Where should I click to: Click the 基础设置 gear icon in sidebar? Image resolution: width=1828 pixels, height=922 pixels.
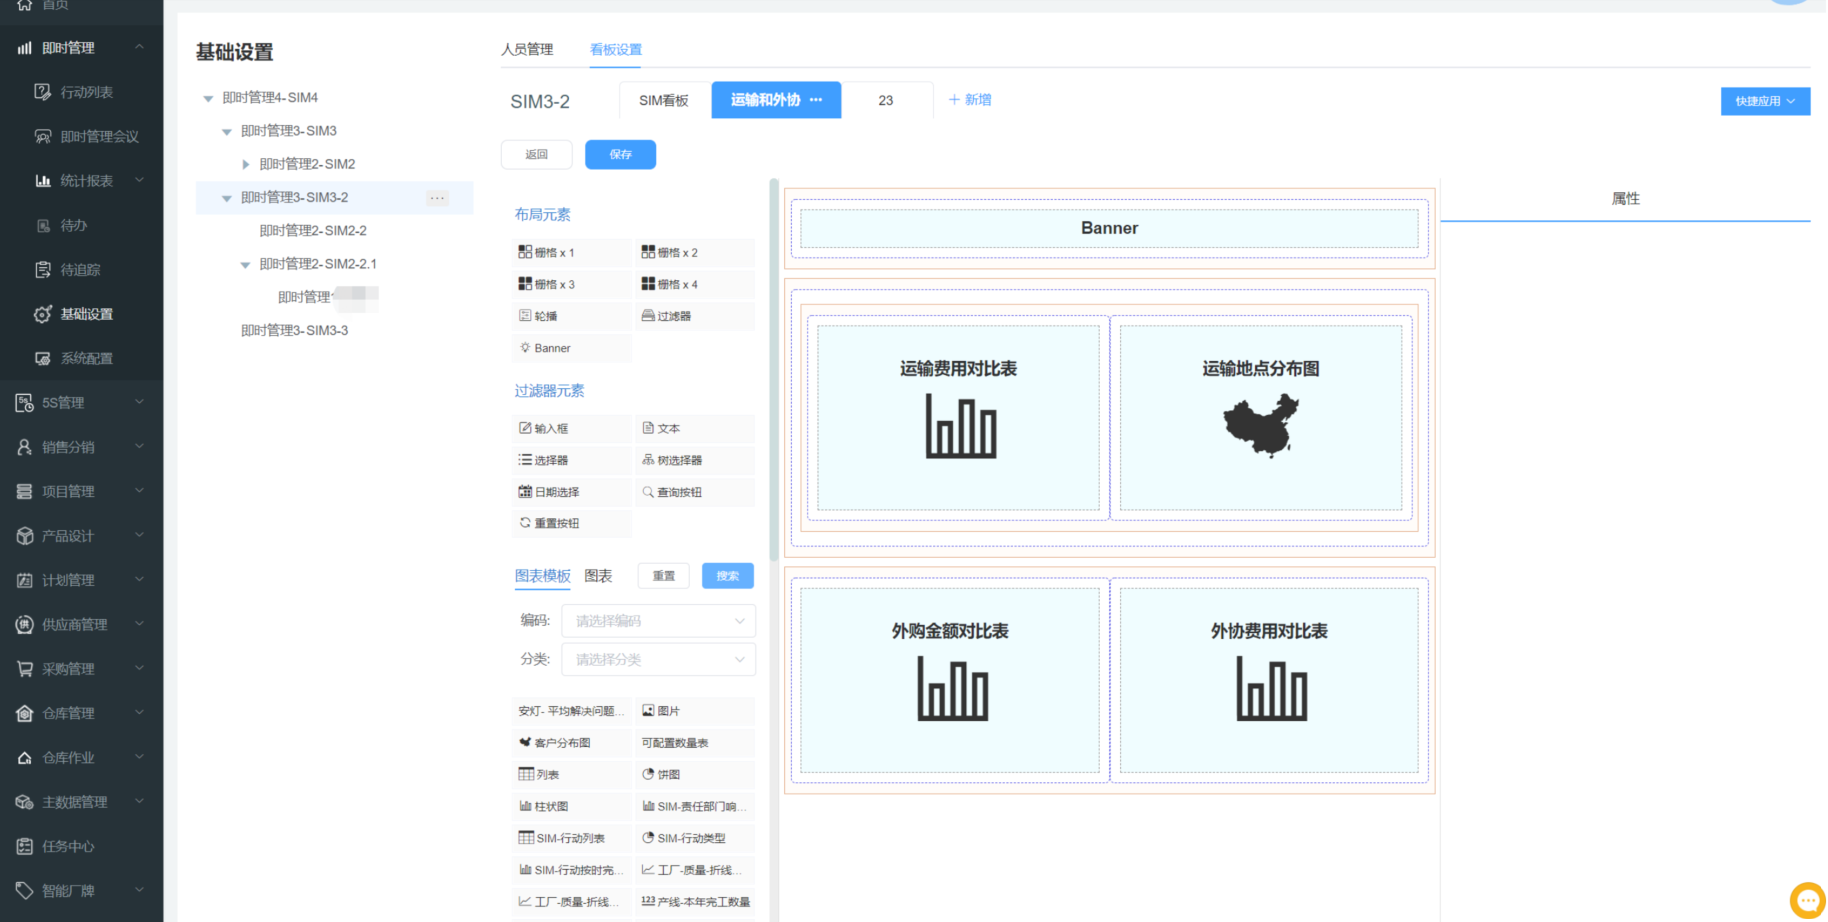[43, 314]
